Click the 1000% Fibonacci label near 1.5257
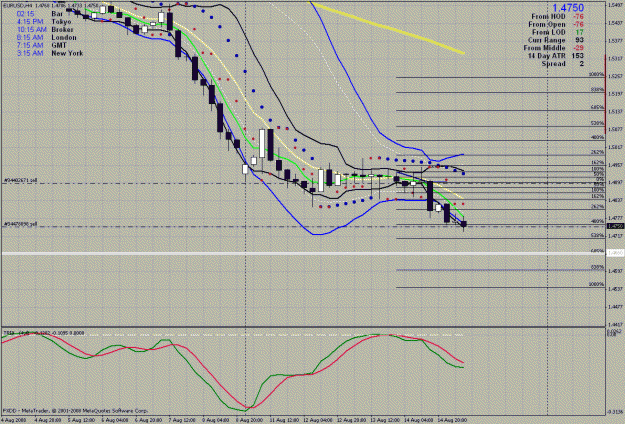 point(597,75)
